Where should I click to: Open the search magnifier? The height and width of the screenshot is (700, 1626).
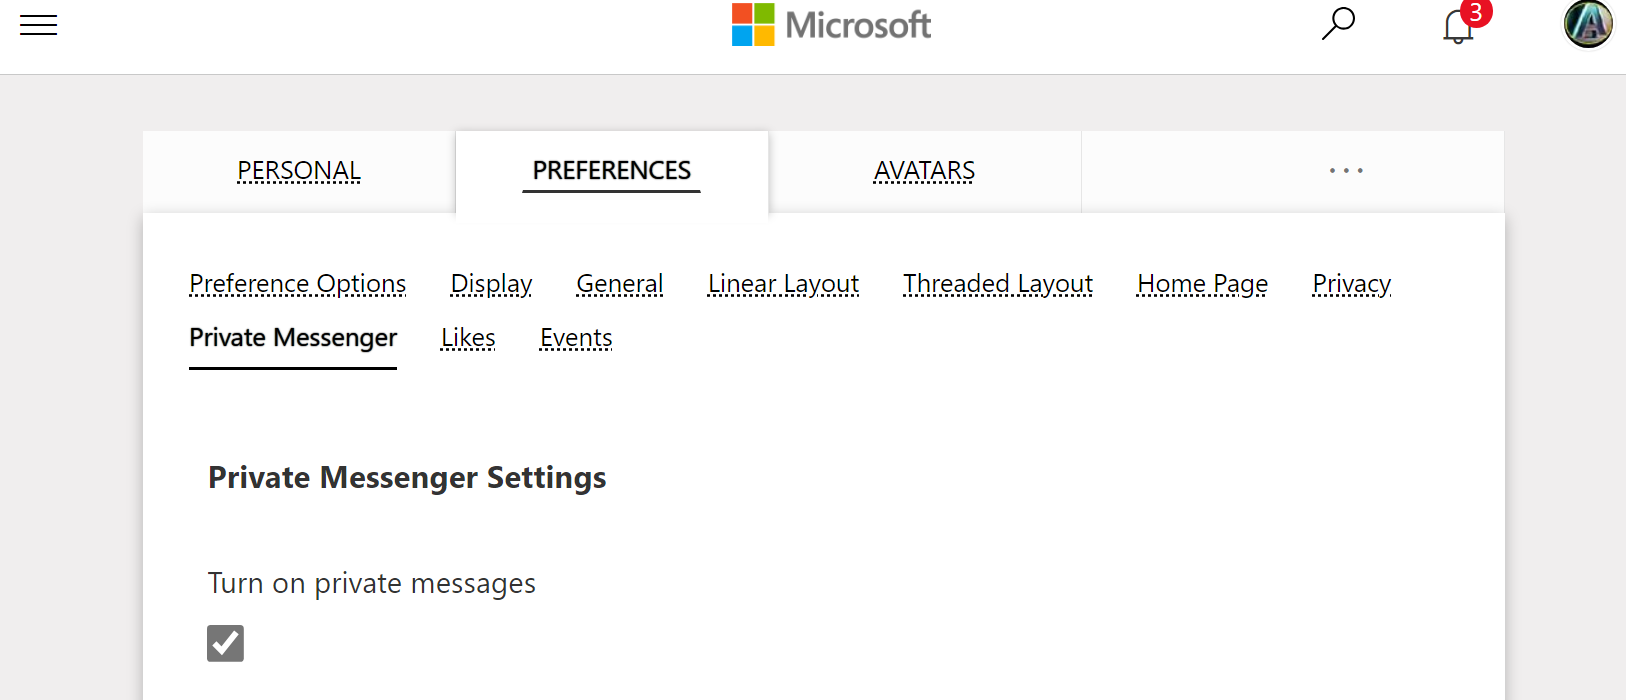[1338, 24]
